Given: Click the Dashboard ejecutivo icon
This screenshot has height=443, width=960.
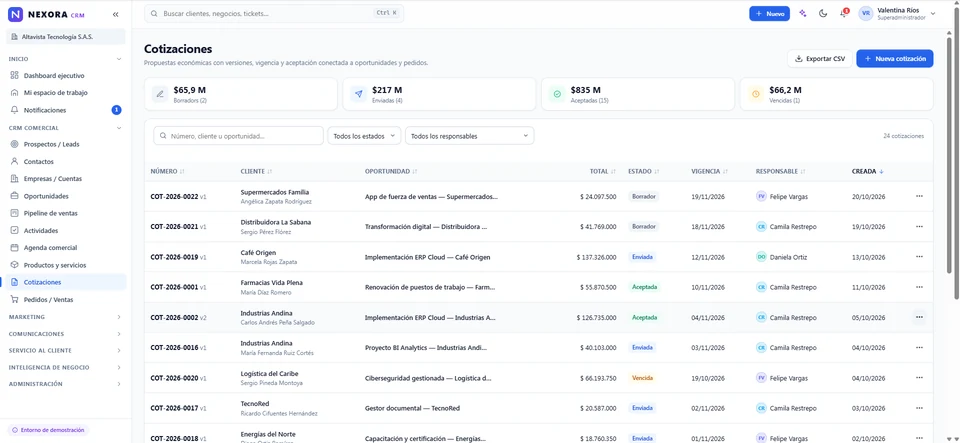Looking at the screenshot, I should [15, 76].
